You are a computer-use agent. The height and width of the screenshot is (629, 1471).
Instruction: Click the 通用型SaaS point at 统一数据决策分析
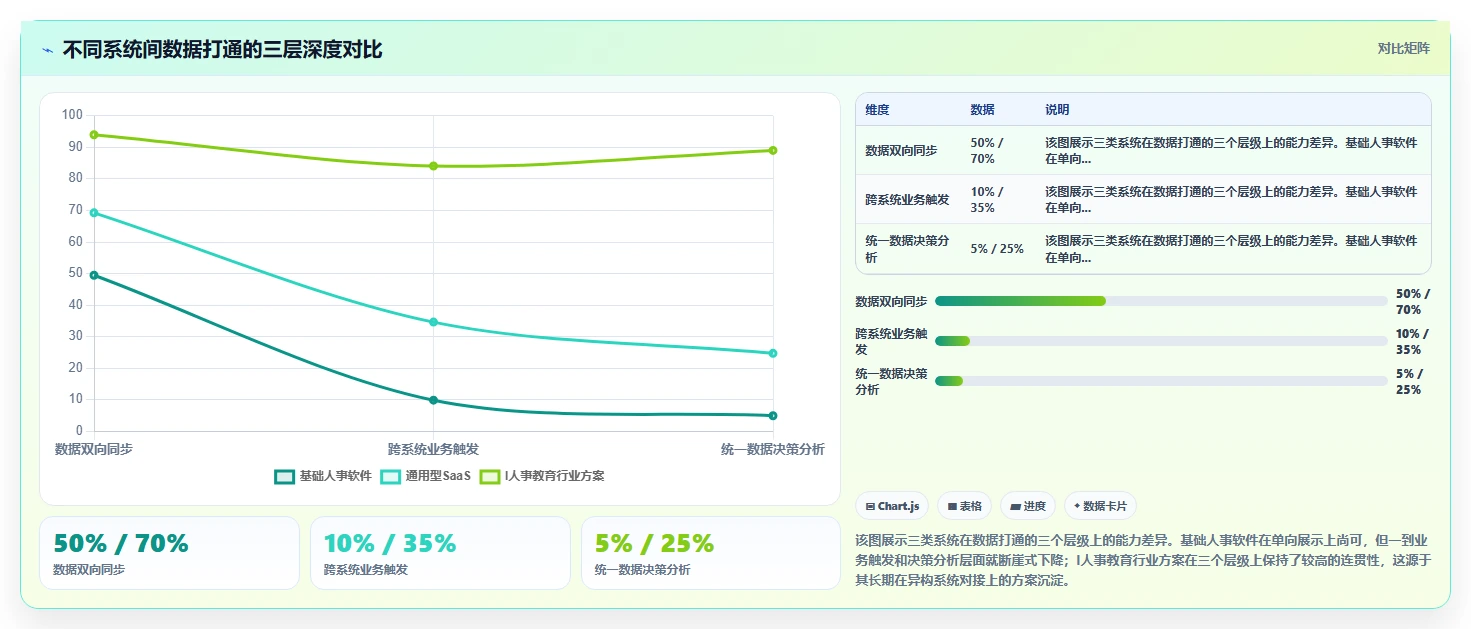[773, 353]
